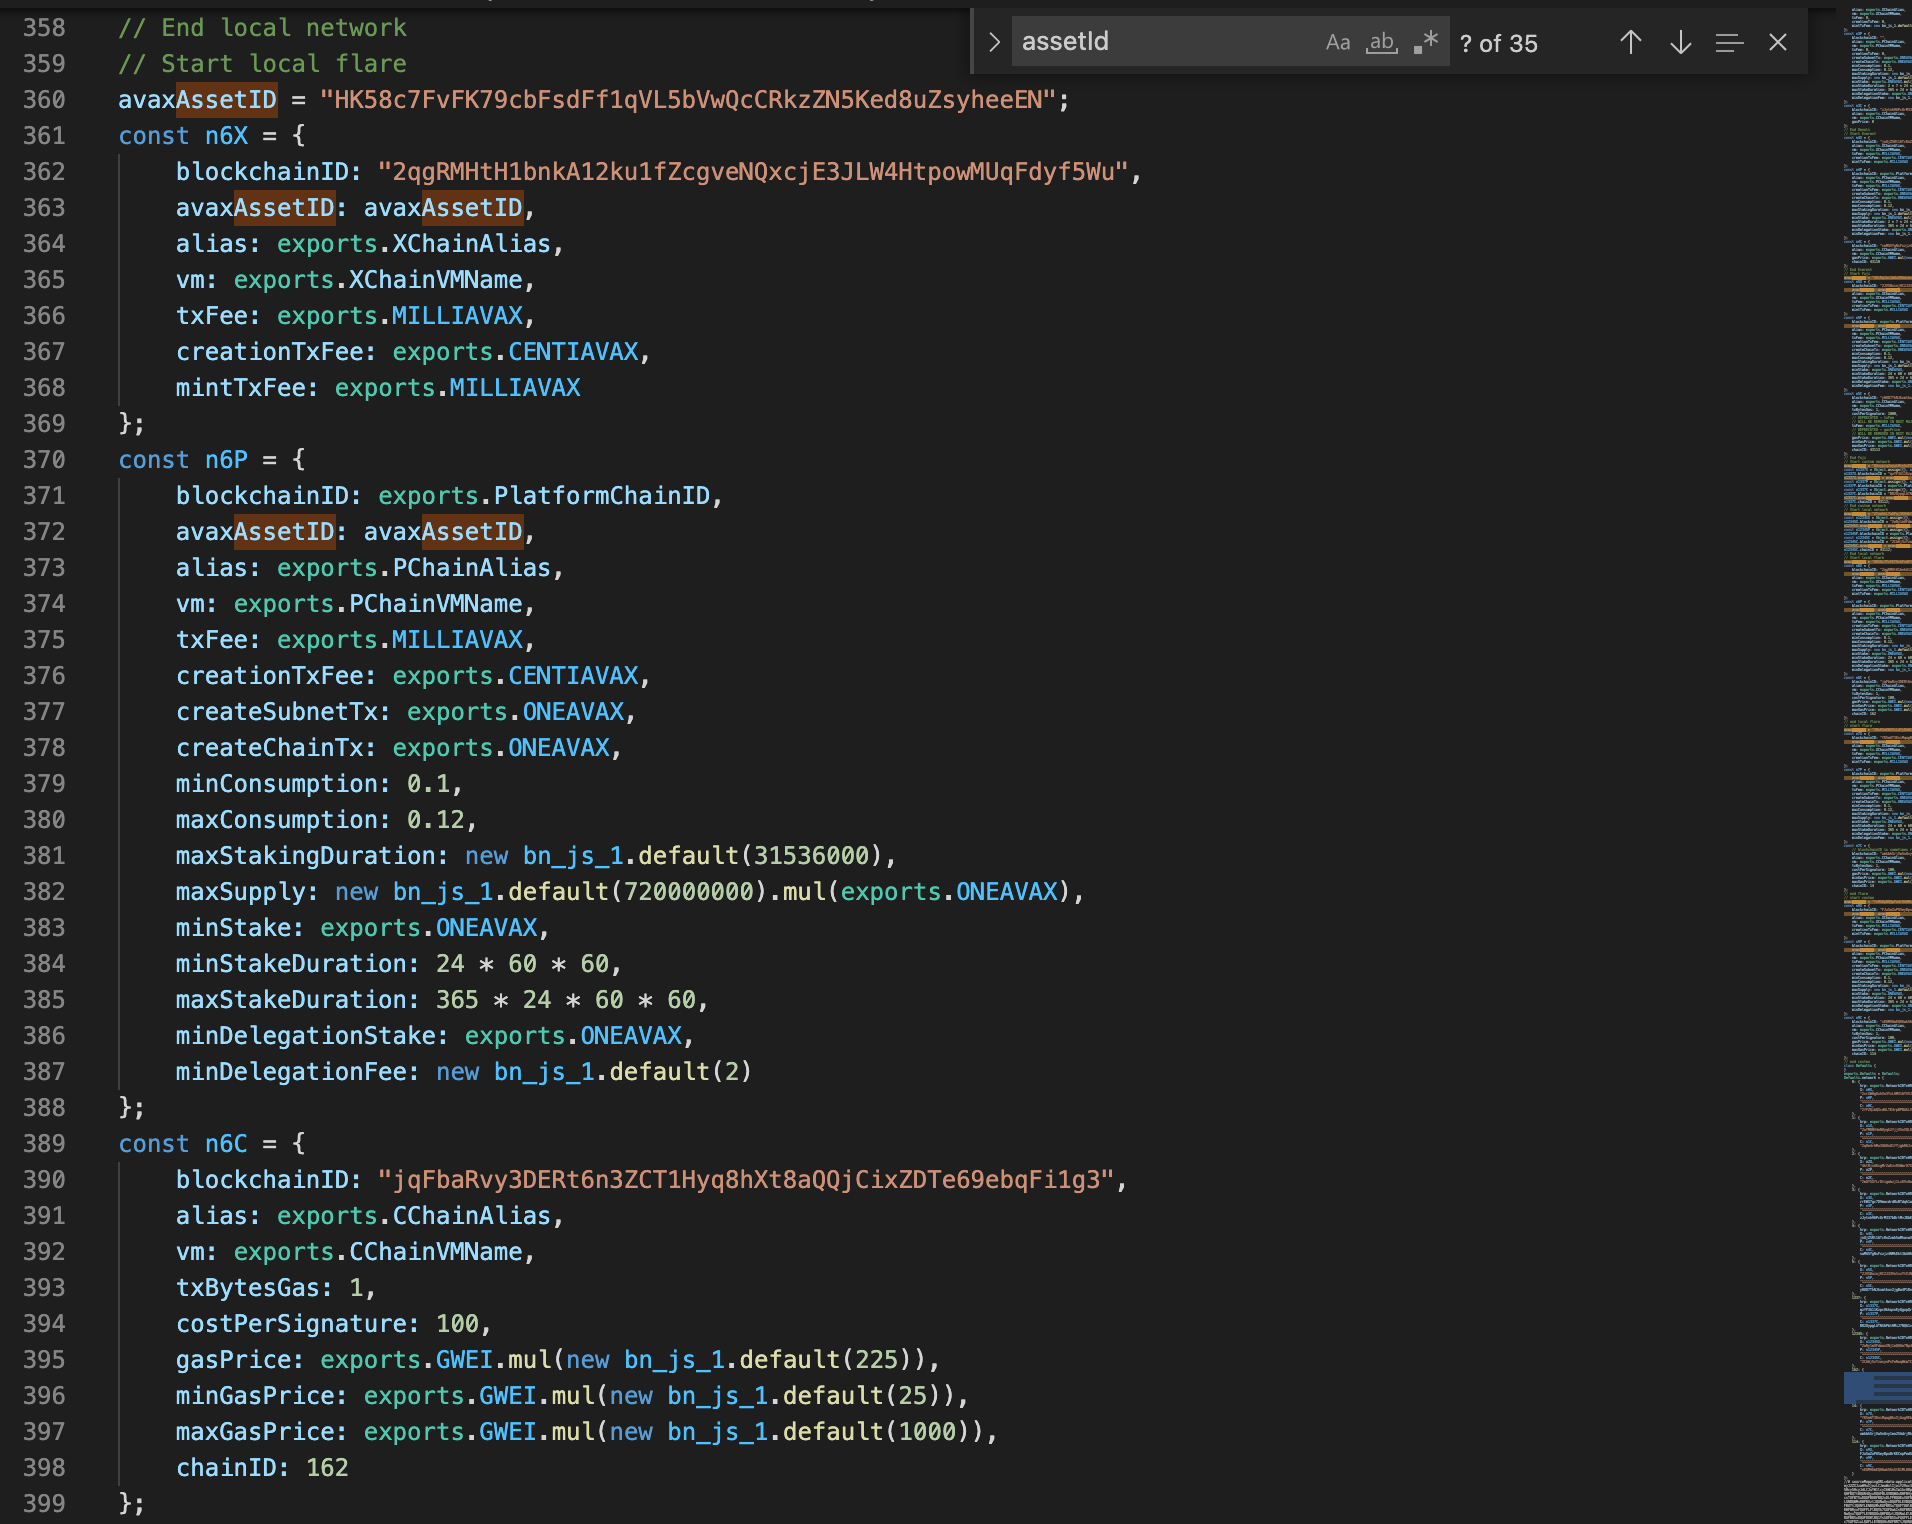Click 'createSubnetTx' property
This screenshot has width=1912, height=1524.
click(277, 711)
